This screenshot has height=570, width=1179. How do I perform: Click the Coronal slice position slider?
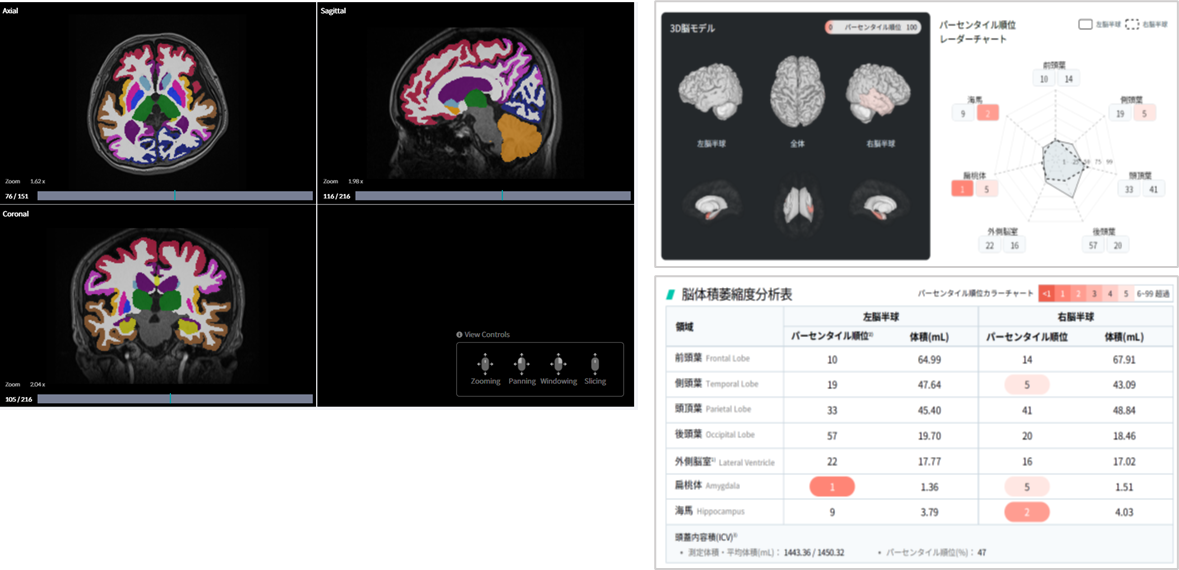pyautogui.click(x=175, y=398)
